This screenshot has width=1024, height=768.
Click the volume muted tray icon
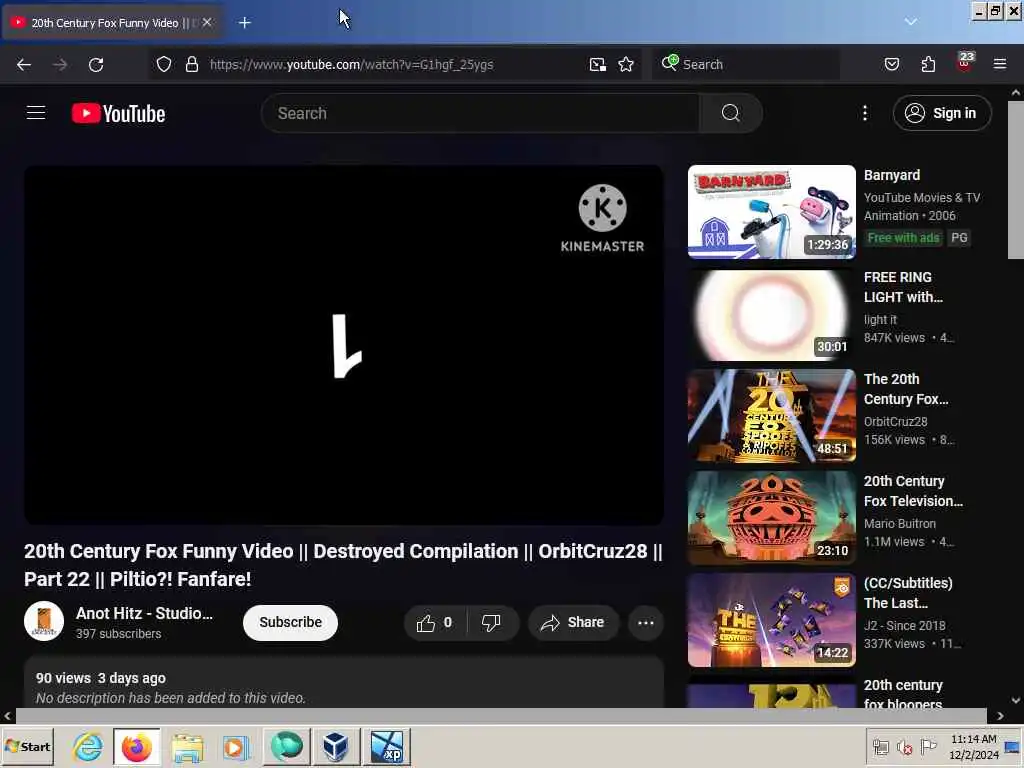(x=904, y=748)
